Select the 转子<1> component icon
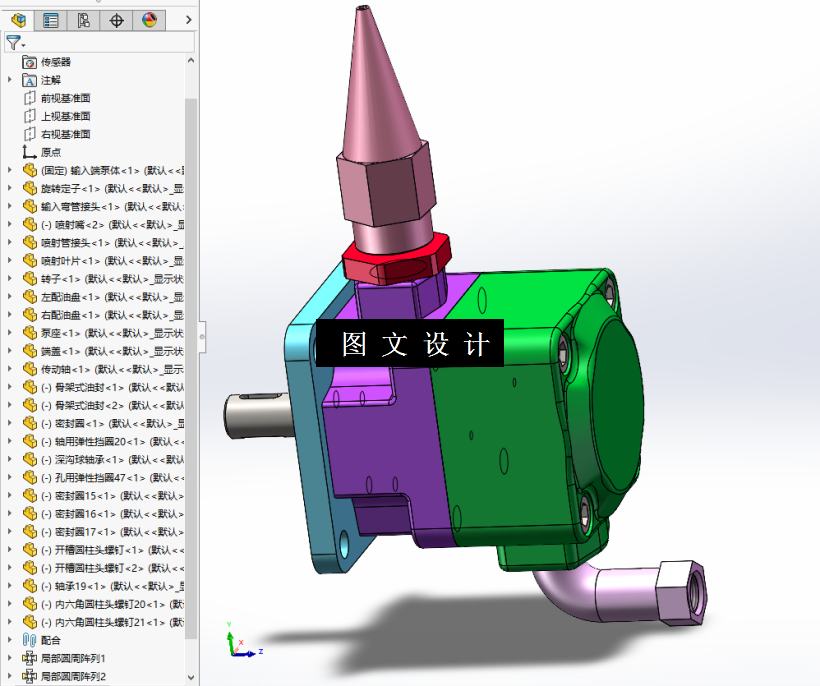This screenshot has width=820, height=686. [30, 279]
